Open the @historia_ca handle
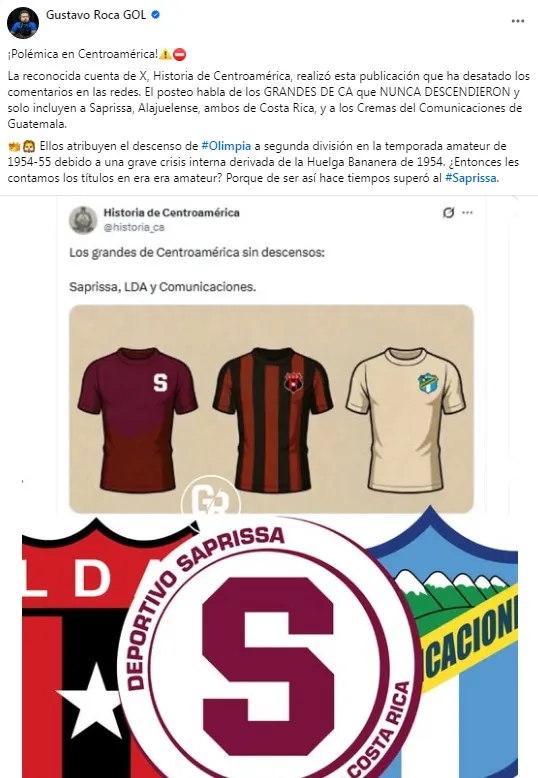 tap(134, 227)
